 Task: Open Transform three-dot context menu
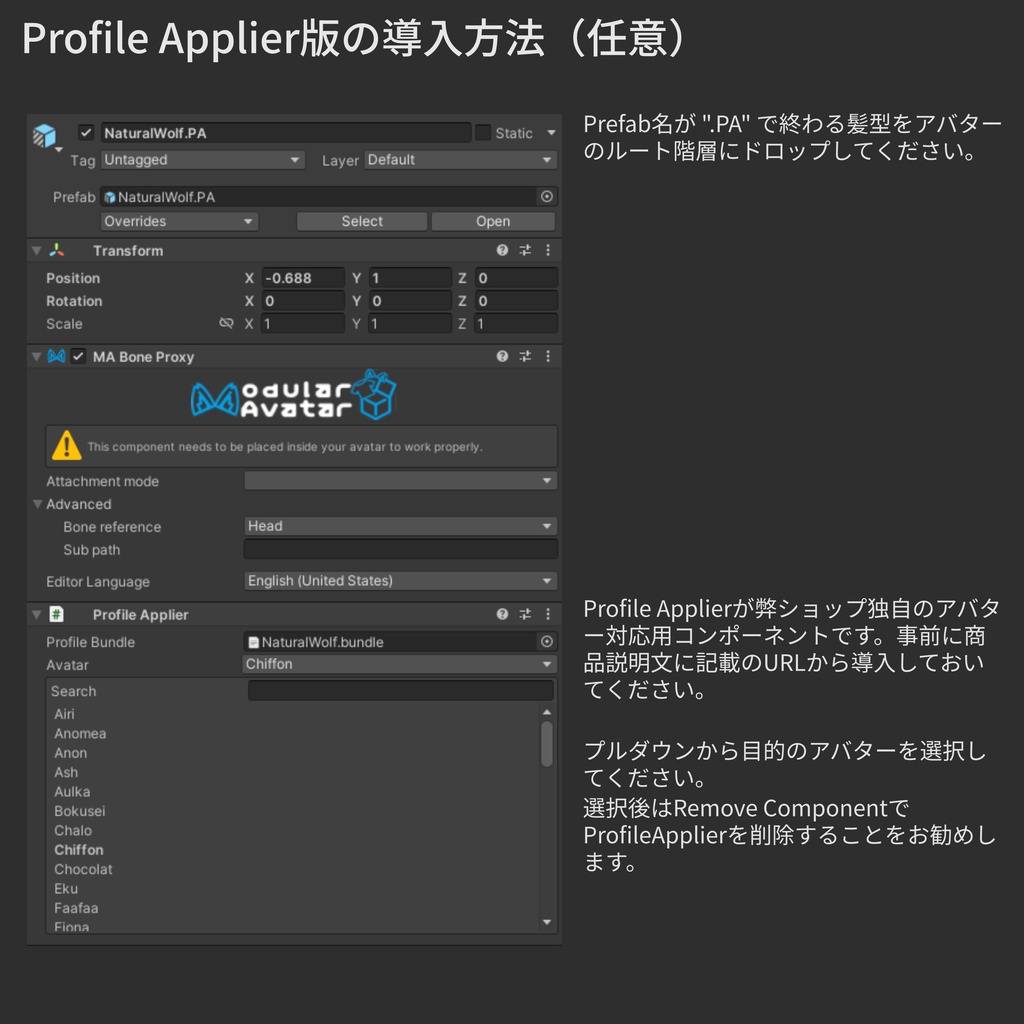548,250
